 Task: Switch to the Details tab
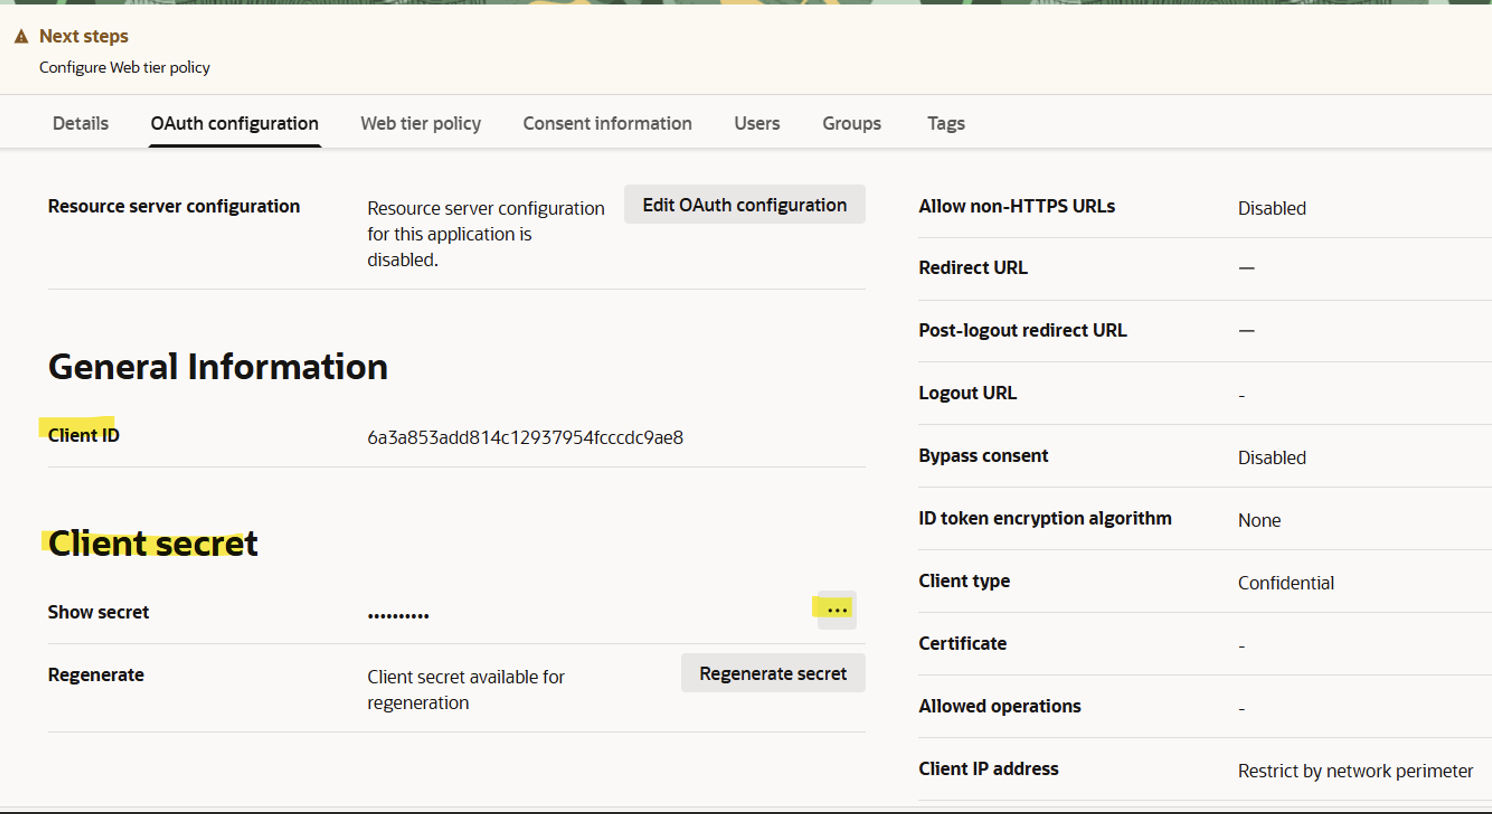point(80,123)
